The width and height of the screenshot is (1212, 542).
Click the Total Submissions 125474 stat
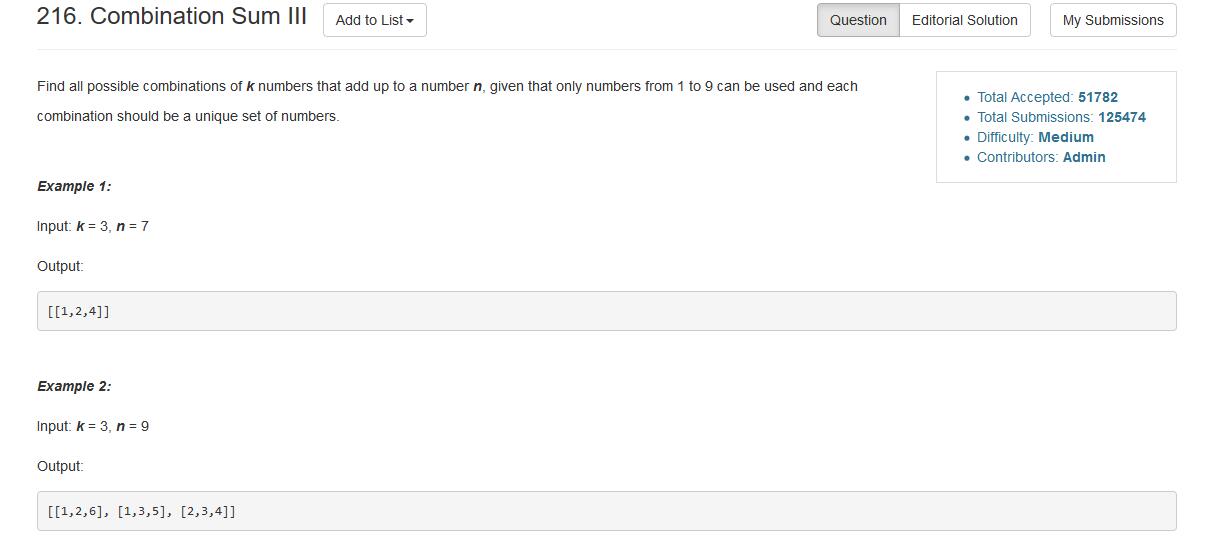point(1061,117)
